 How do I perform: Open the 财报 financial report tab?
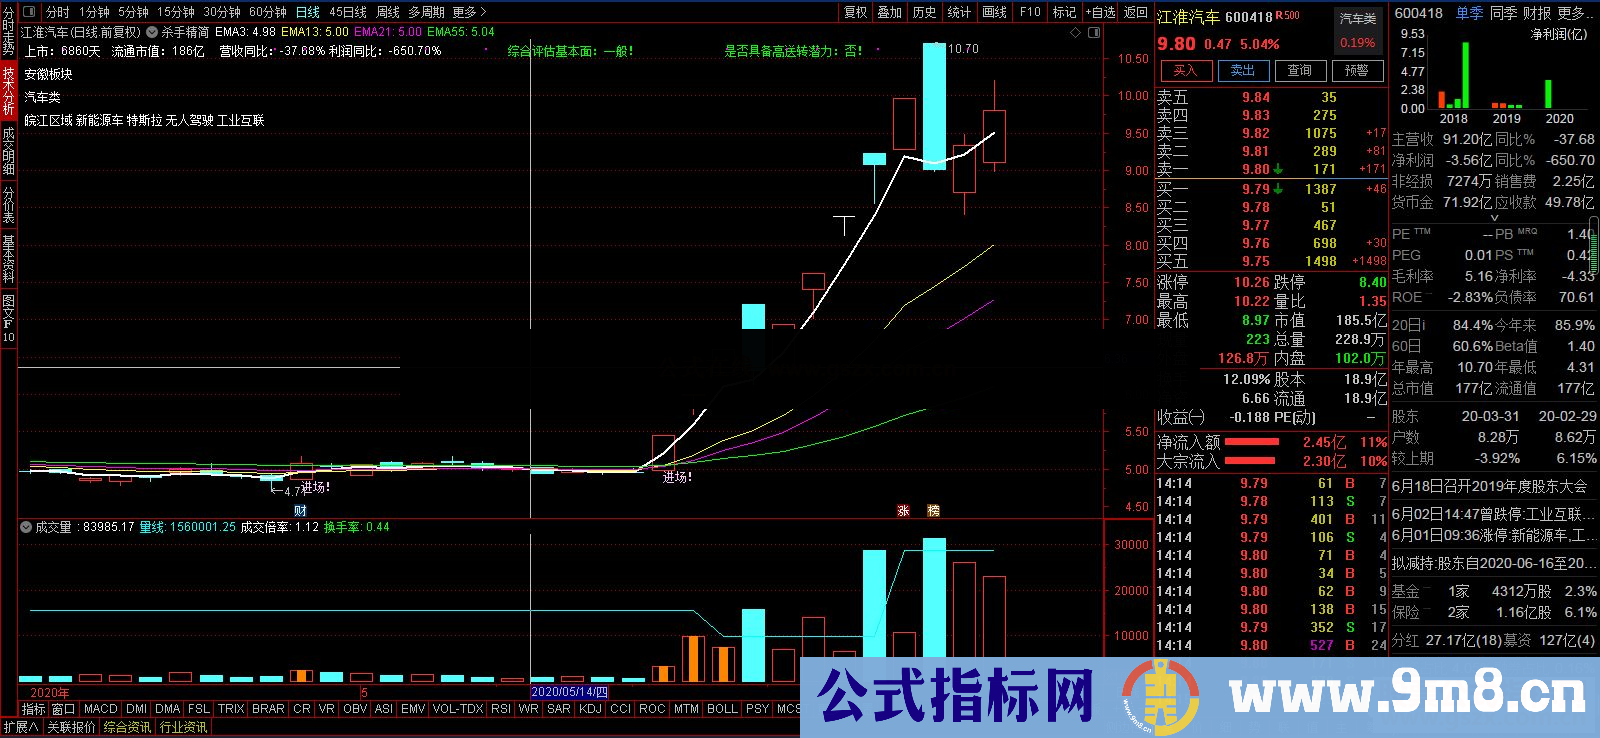pos(1537,13)
